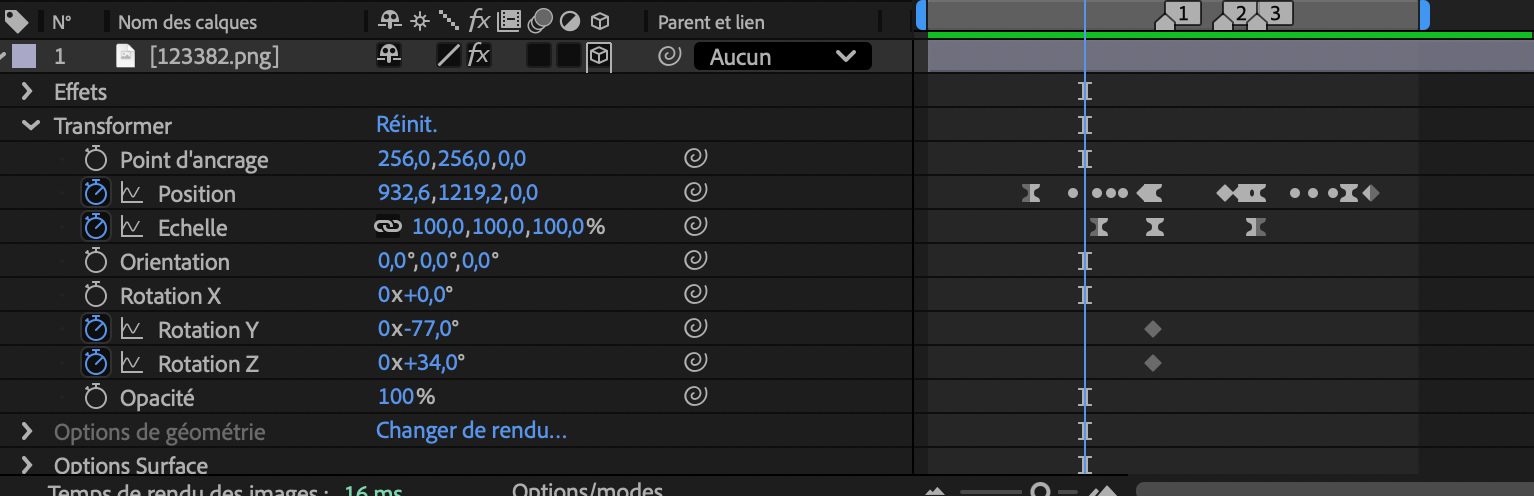Enable stopwatch for Point d'ancrage
This screenshot has width=1534, height=496.
pyautogui.click(x=95, y=159)
